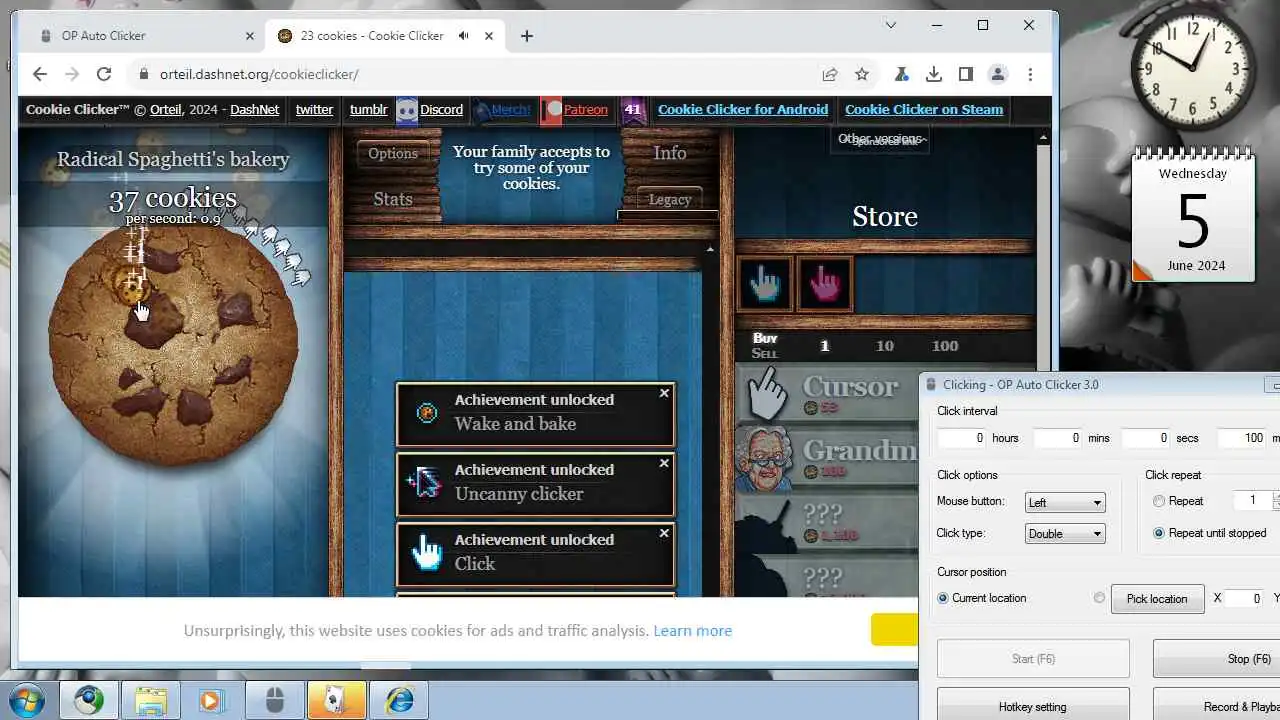1280x720 pixels.
Task: Click the Uncanny clicker achievement icon
Action: click(427, 483)
